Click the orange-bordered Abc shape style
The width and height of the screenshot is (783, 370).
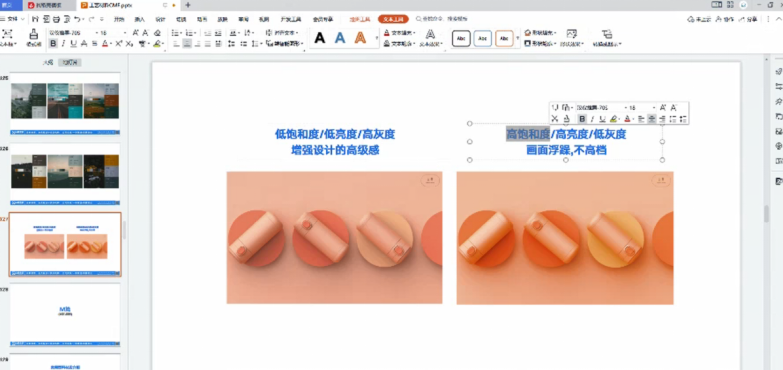504,38
